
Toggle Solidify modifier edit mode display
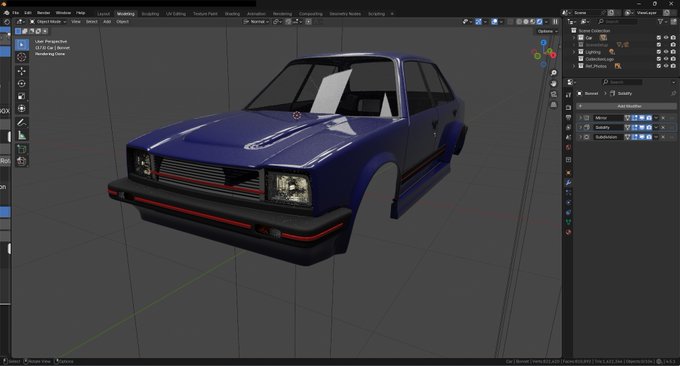tap(634, 127)
